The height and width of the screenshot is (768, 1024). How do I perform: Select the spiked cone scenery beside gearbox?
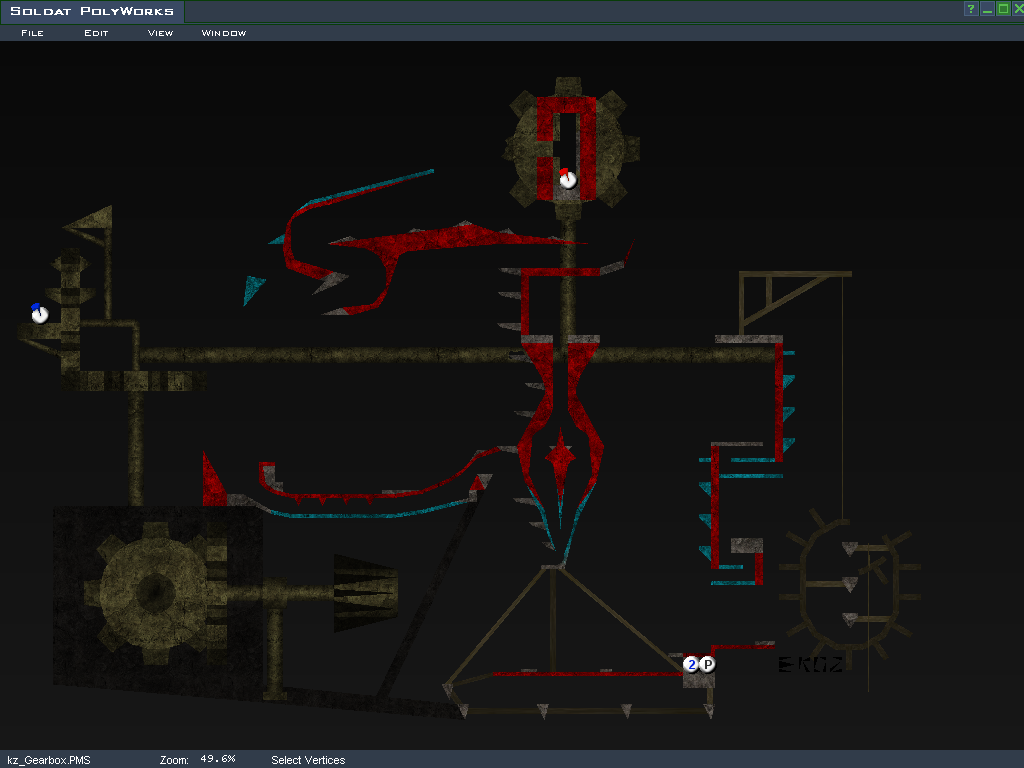365,593
